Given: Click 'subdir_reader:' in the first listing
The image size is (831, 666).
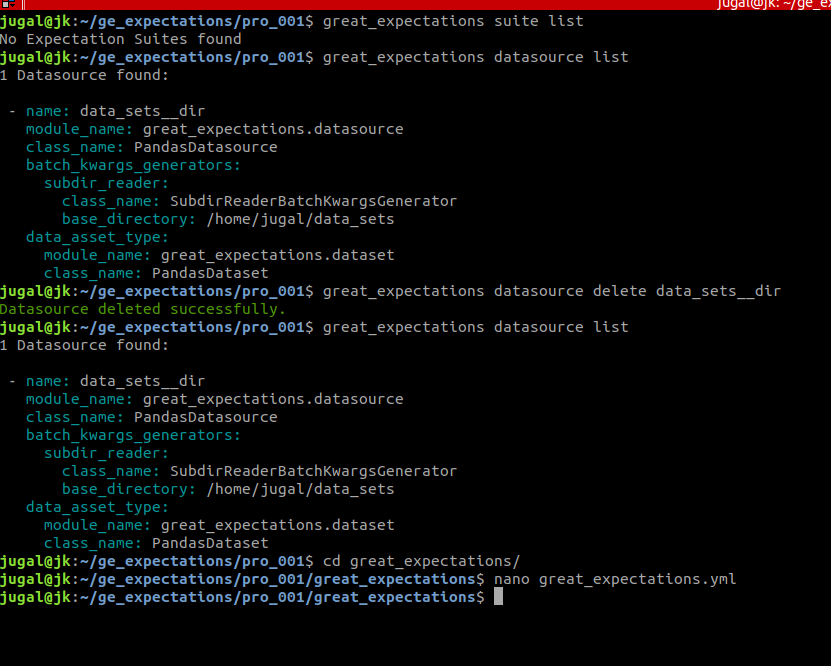Looking at the screenshot, I should (107, 183).
